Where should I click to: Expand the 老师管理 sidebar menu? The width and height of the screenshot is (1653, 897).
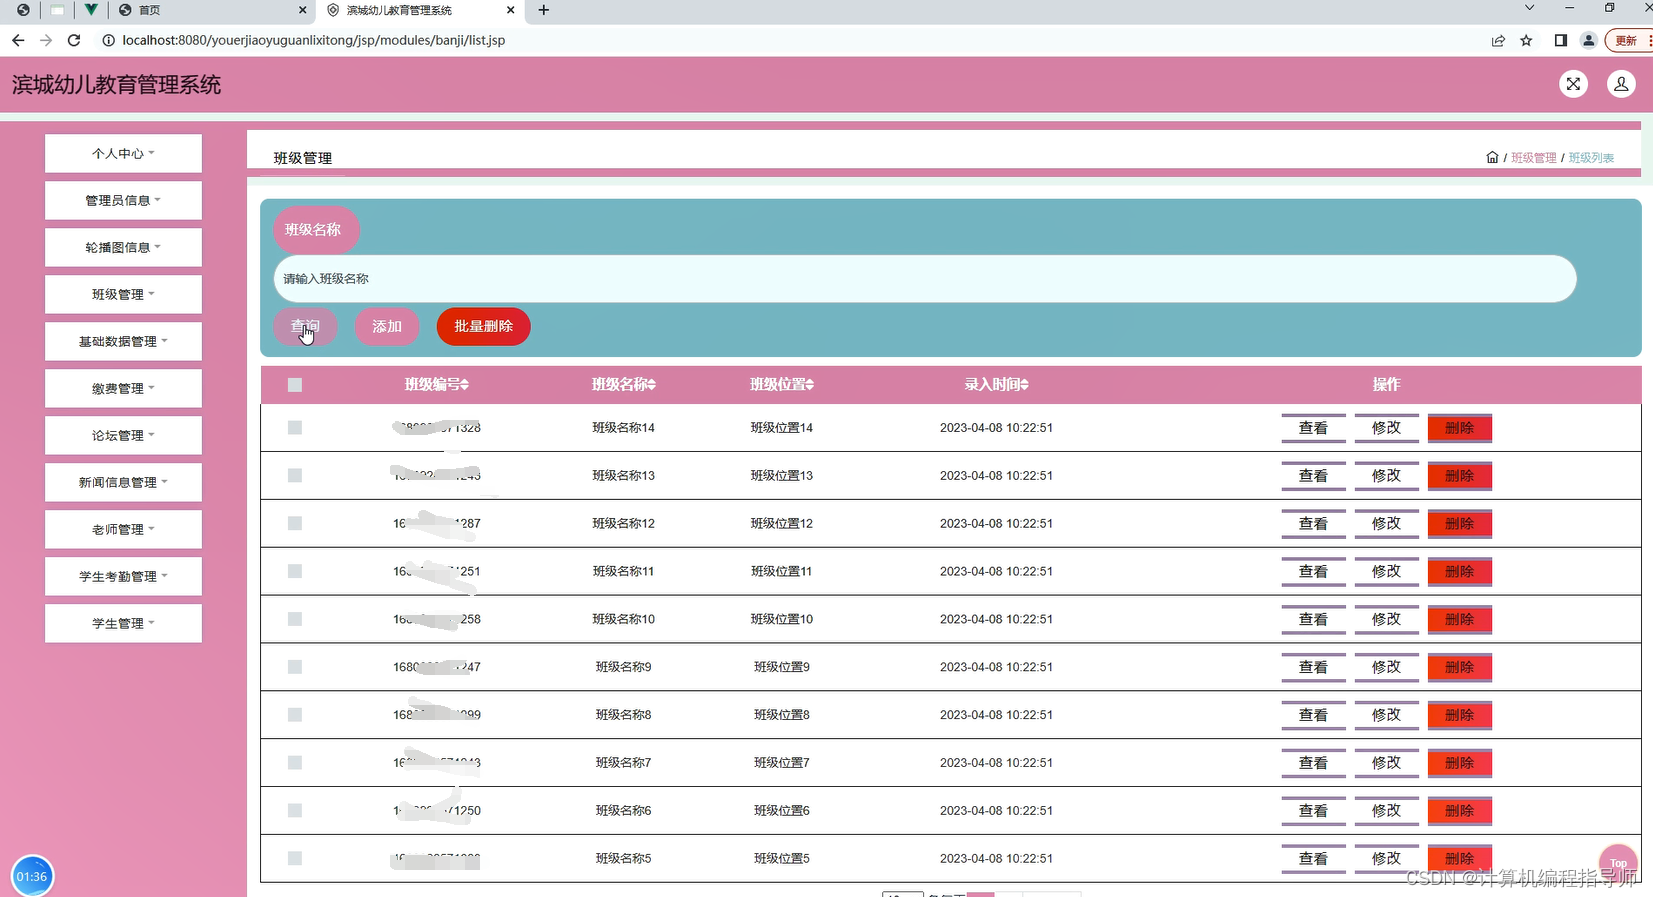123,529
